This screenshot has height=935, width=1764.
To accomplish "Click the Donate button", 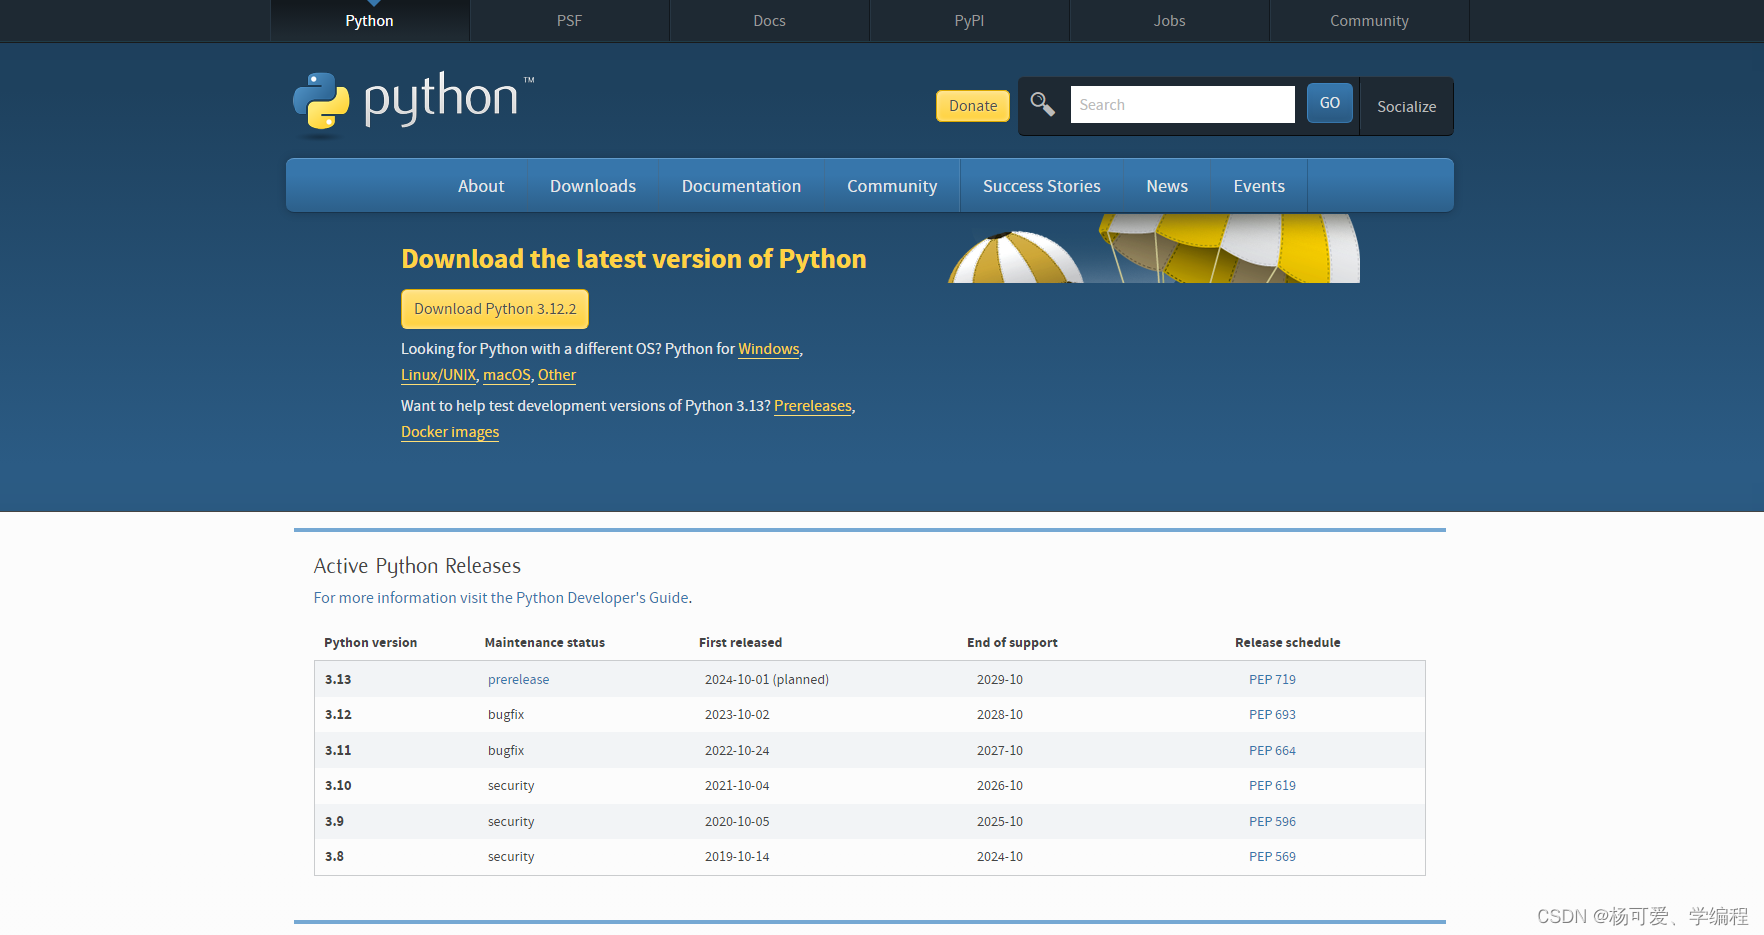I will (x=971, y=105).
